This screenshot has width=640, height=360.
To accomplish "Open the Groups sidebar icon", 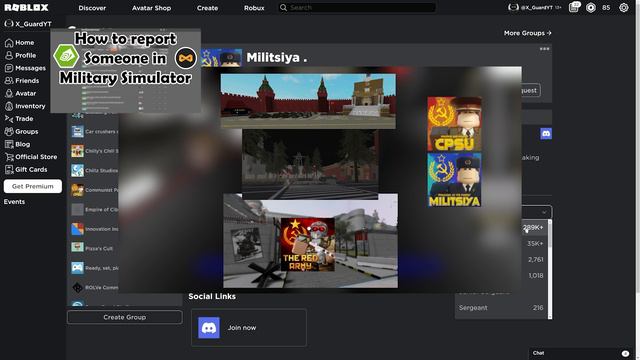I will tap(9, 131).
